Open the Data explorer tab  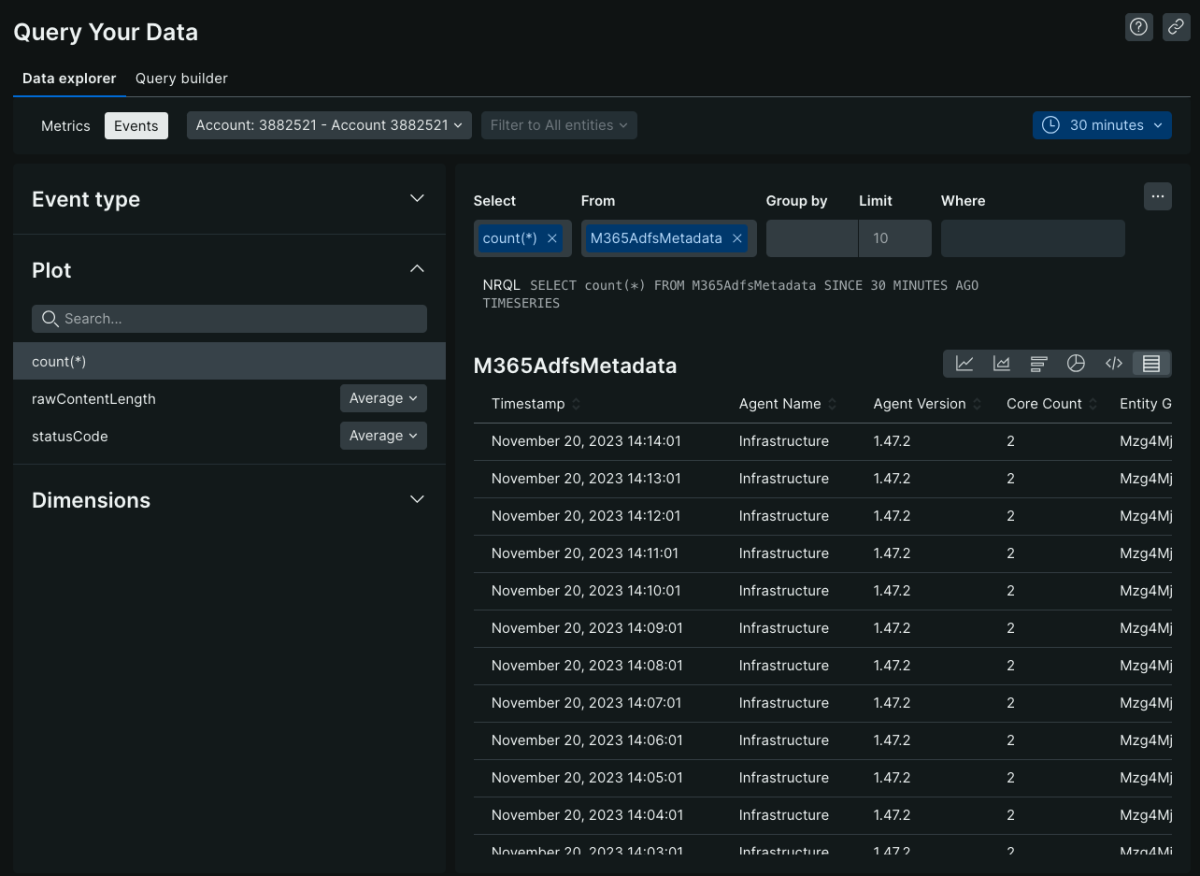coord(69,78)
